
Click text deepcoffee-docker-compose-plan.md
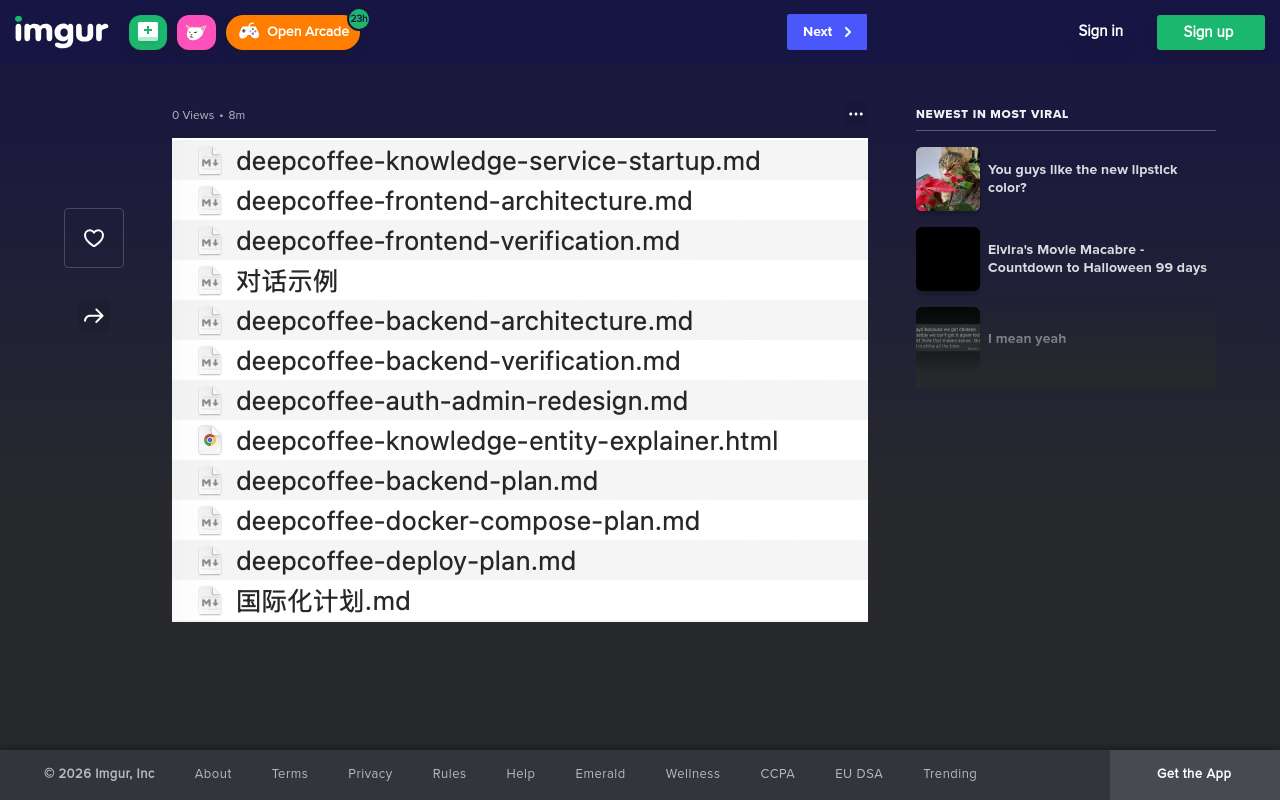[x=468, y=521]
